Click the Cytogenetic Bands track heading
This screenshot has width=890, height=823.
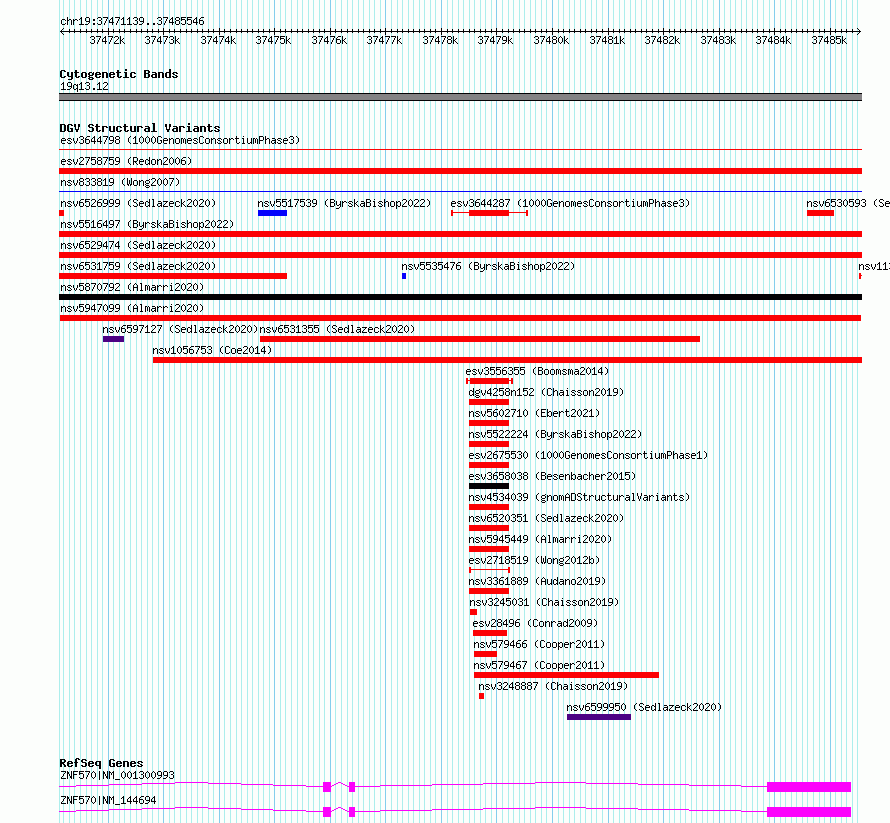point(119,74)
